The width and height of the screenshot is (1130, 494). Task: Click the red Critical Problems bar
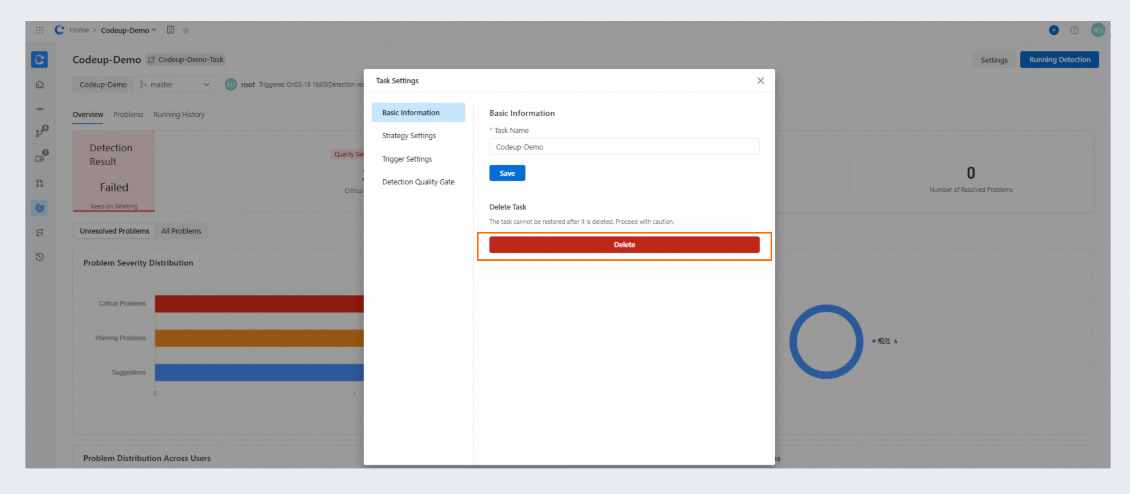[x=259, y=304]
